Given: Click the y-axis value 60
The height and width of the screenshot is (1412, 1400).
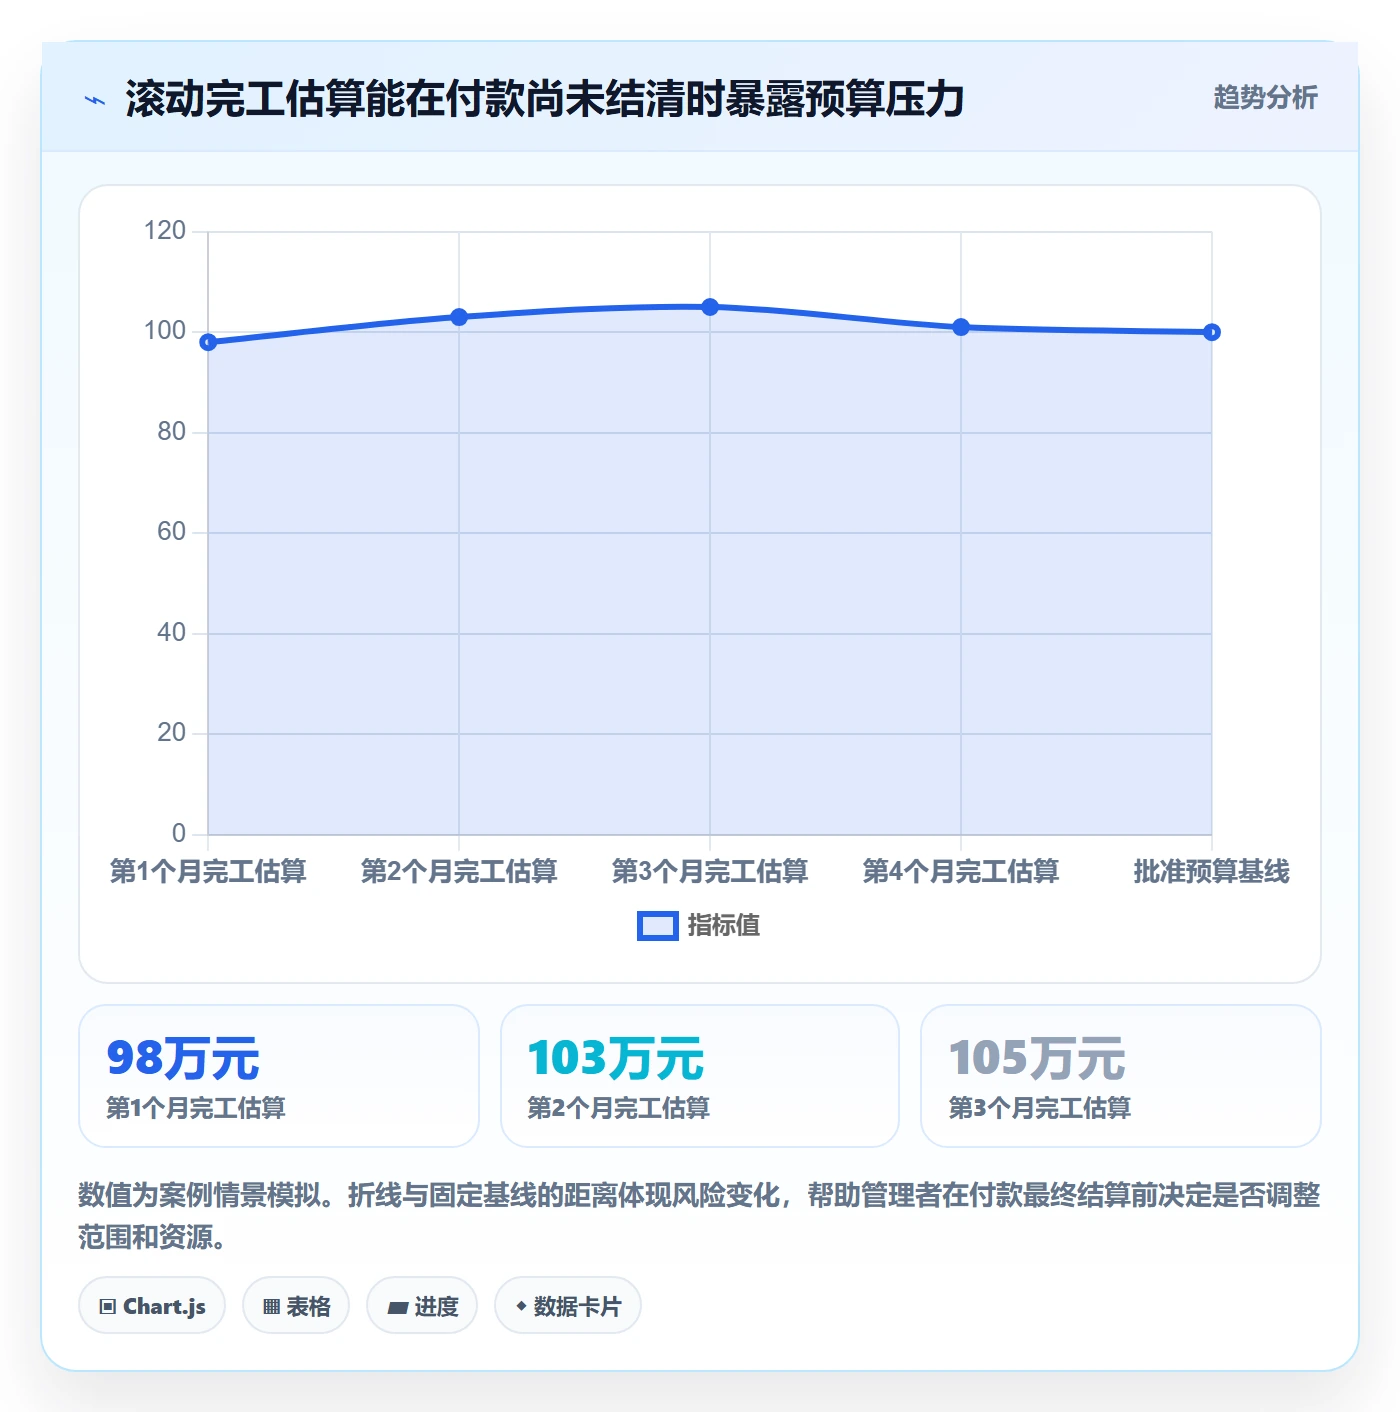Looking at the screenshot, I should 172,532.
